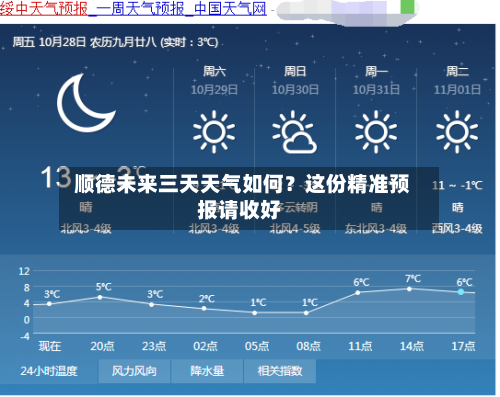Select the 现在 chart data point
This screenshot has height=397, width=500.
pyautogui.click(x=49, y=304)
